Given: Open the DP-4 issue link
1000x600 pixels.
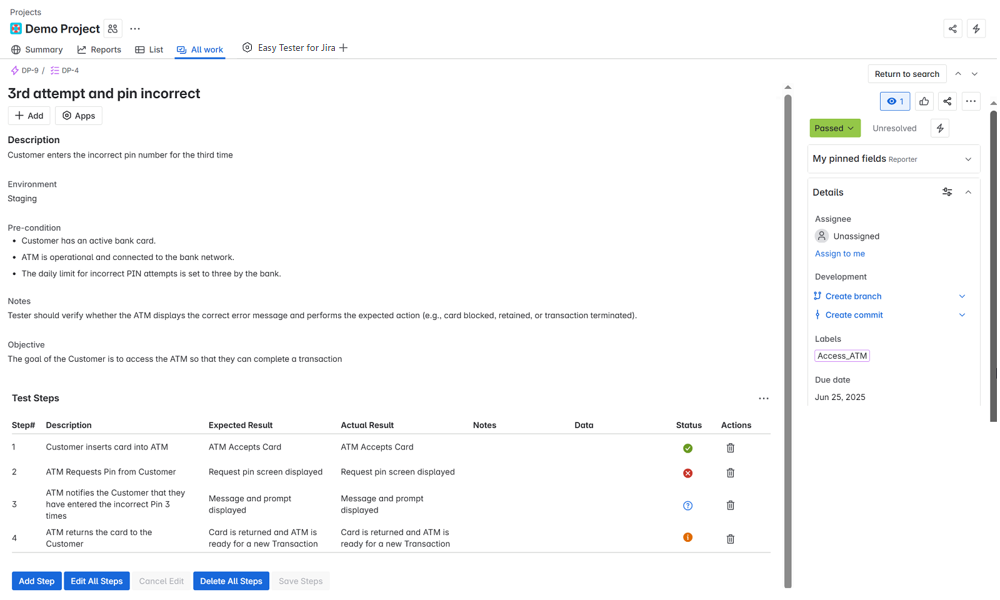Looking at the screenshot, I should [x=64, y=71].
